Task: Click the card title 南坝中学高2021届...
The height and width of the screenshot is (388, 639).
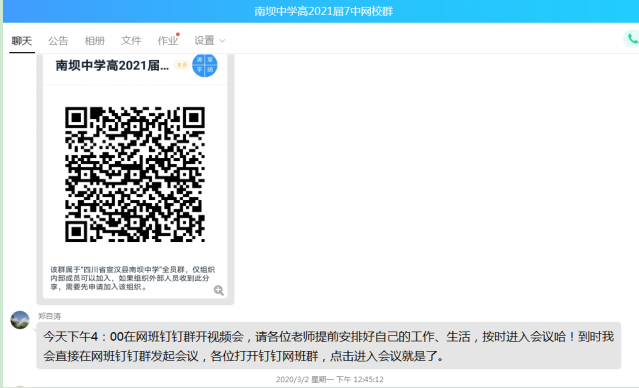Action: (112, 65)
